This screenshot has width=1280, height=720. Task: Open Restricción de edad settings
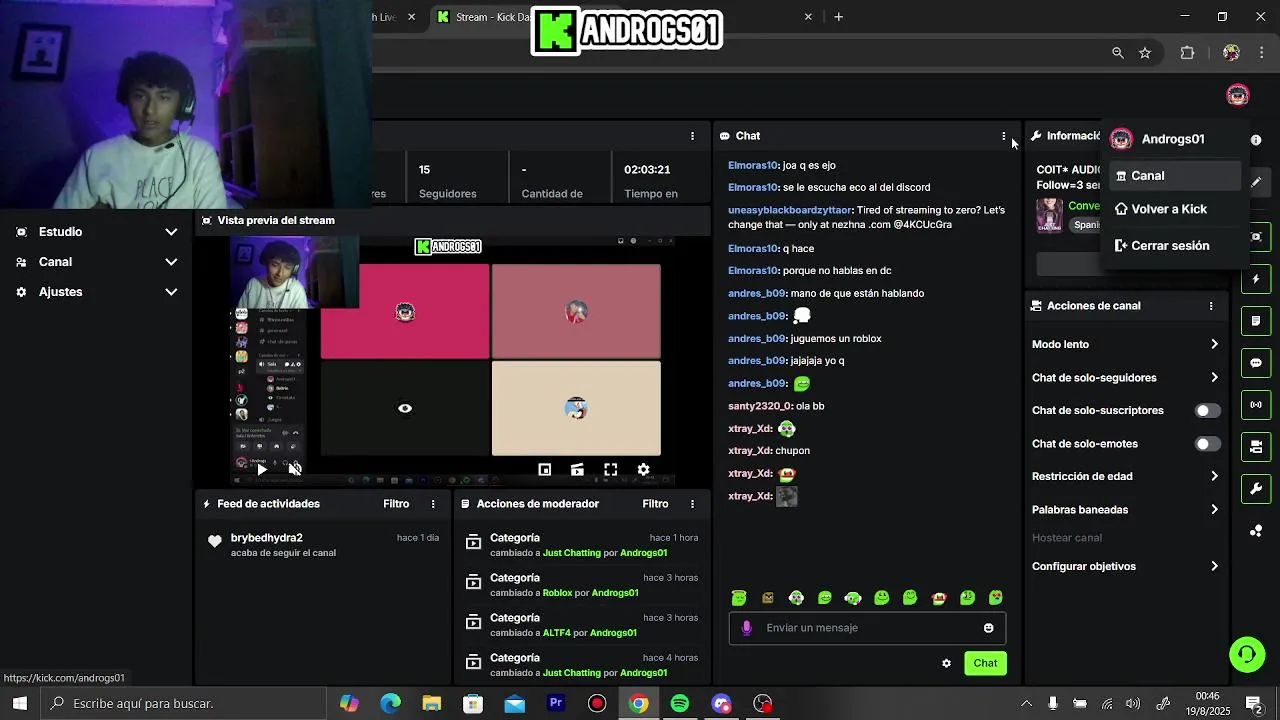[x=1126, y=477]
